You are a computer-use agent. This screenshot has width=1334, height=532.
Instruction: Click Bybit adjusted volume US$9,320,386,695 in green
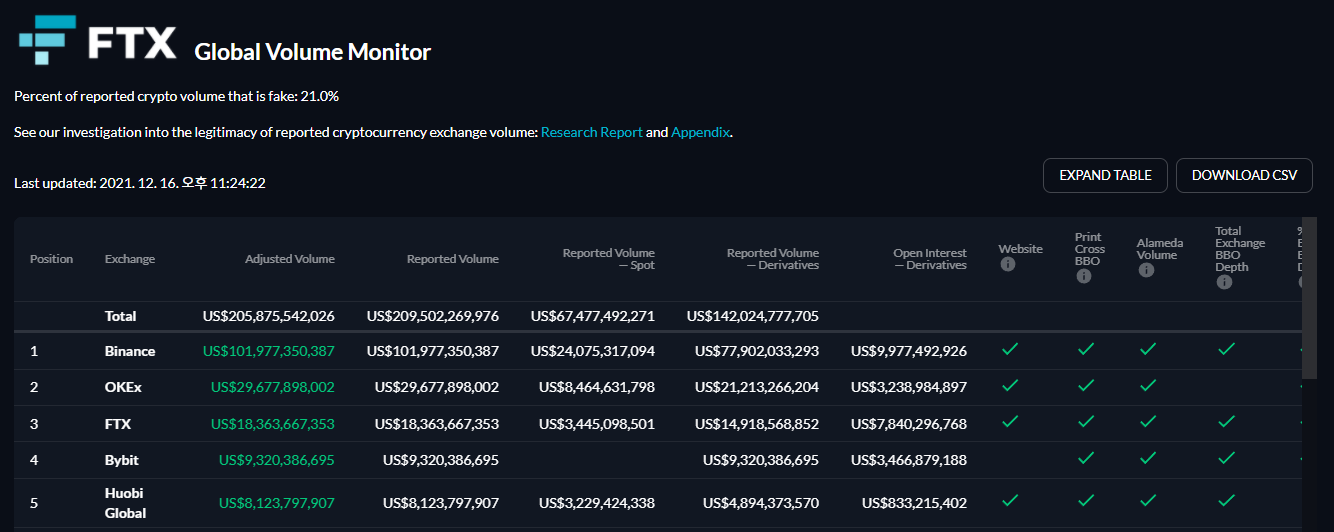(x=277, y=460)
